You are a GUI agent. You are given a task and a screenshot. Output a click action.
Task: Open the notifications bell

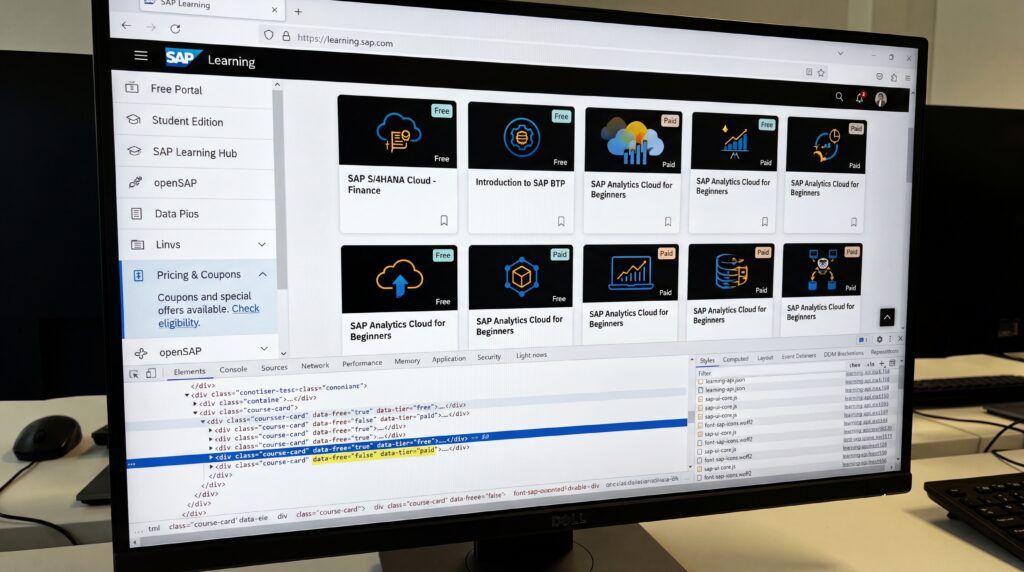(859, 98)
